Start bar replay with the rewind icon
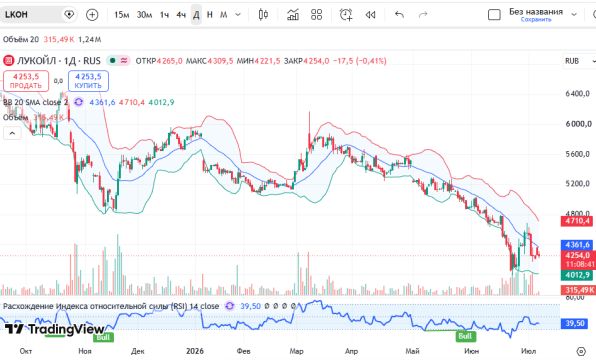This screenshot has width=596, height=360. point(370,15)
